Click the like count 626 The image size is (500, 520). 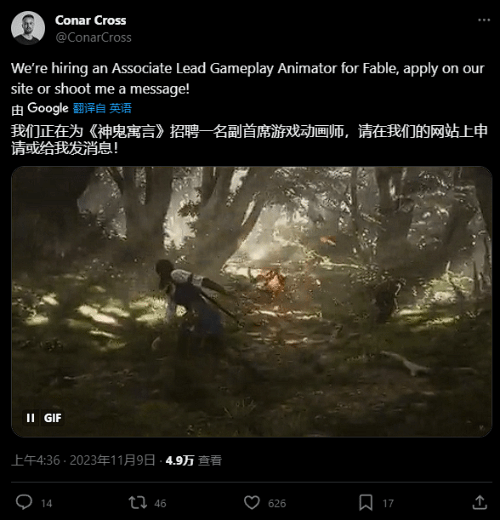click(277, 503)
